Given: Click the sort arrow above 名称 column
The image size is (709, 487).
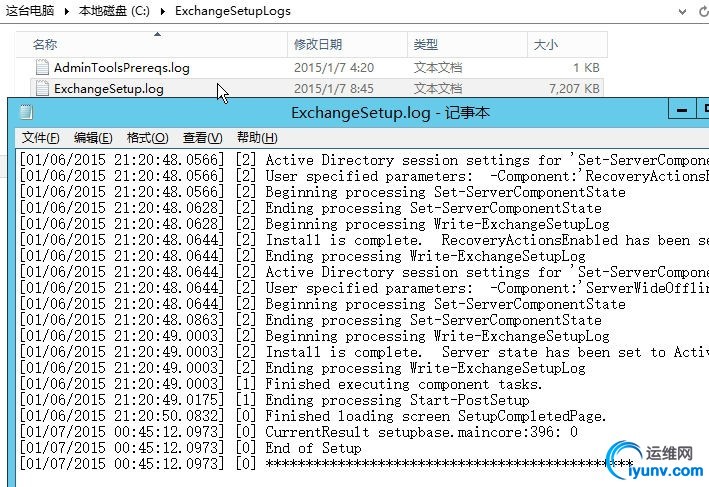Looking at the screenshot, I should click(157, 34).
